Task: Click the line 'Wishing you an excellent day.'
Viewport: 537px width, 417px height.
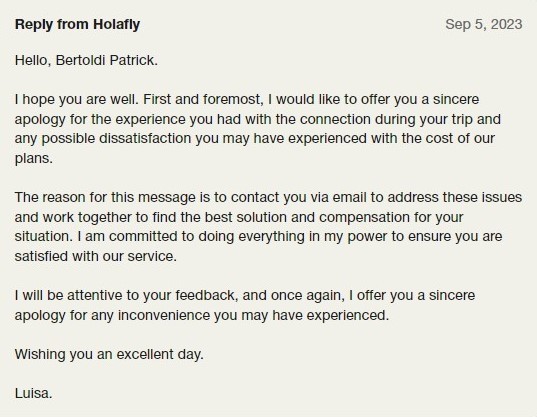Action: pos(109,354)
